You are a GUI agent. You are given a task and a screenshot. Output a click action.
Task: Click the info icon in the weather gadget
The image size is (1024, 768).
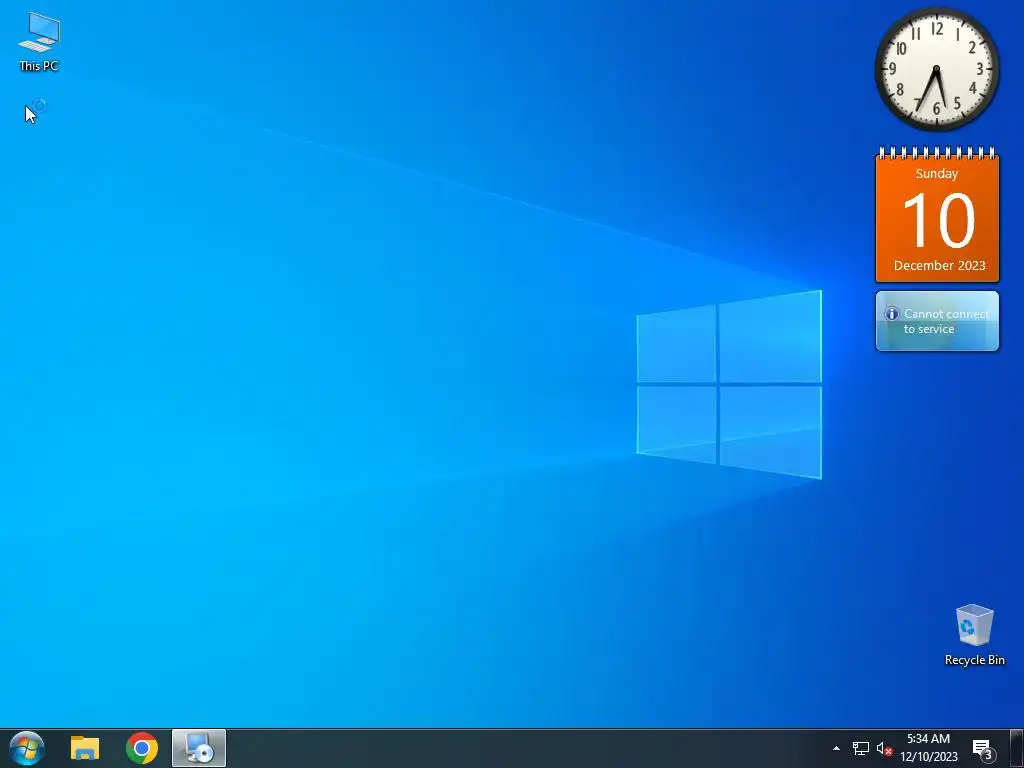pos(891,314)
